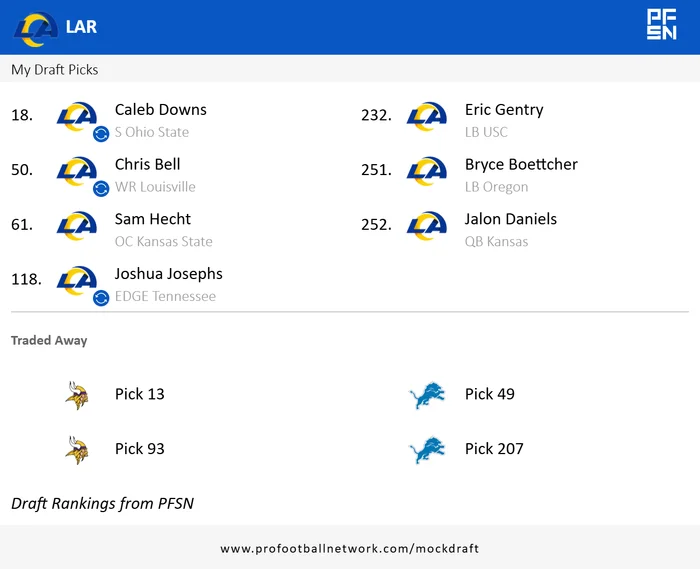
Task: Click the My Draft Picks heading
Action: point(54,70)
